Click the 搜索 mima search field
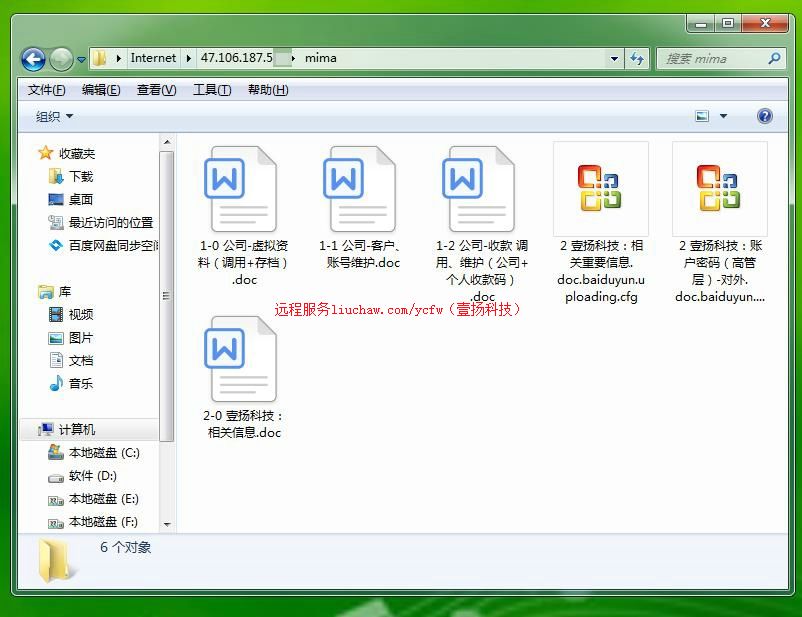802x617 pixels. point(713,59)
